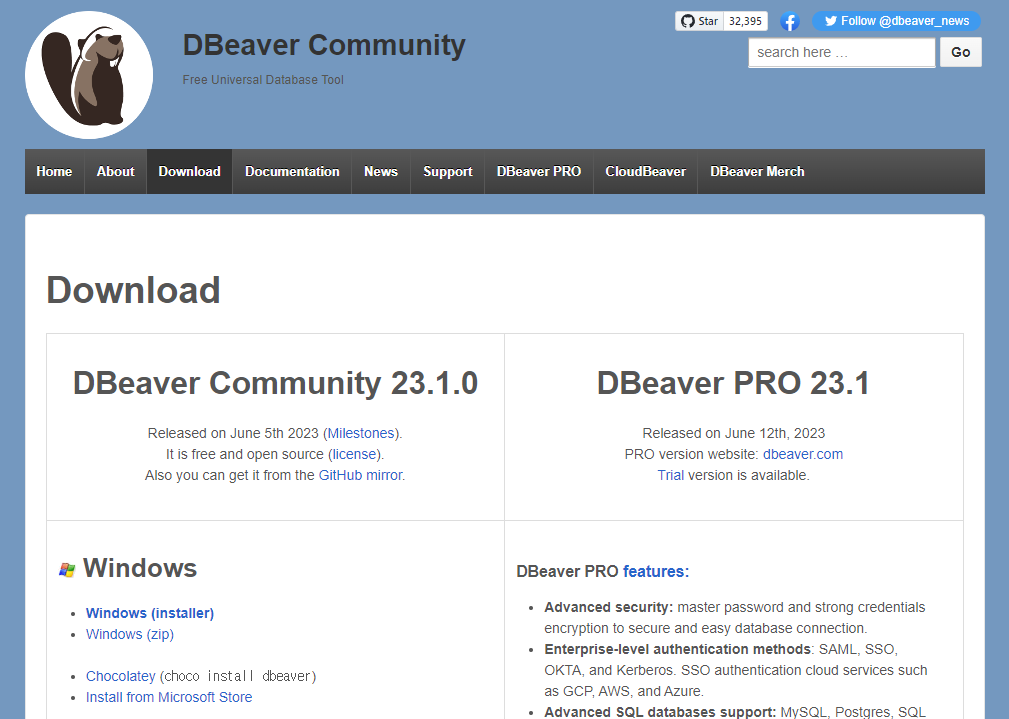Open the Trial version link
The image size is (1009, 719).
pos(671,475)
